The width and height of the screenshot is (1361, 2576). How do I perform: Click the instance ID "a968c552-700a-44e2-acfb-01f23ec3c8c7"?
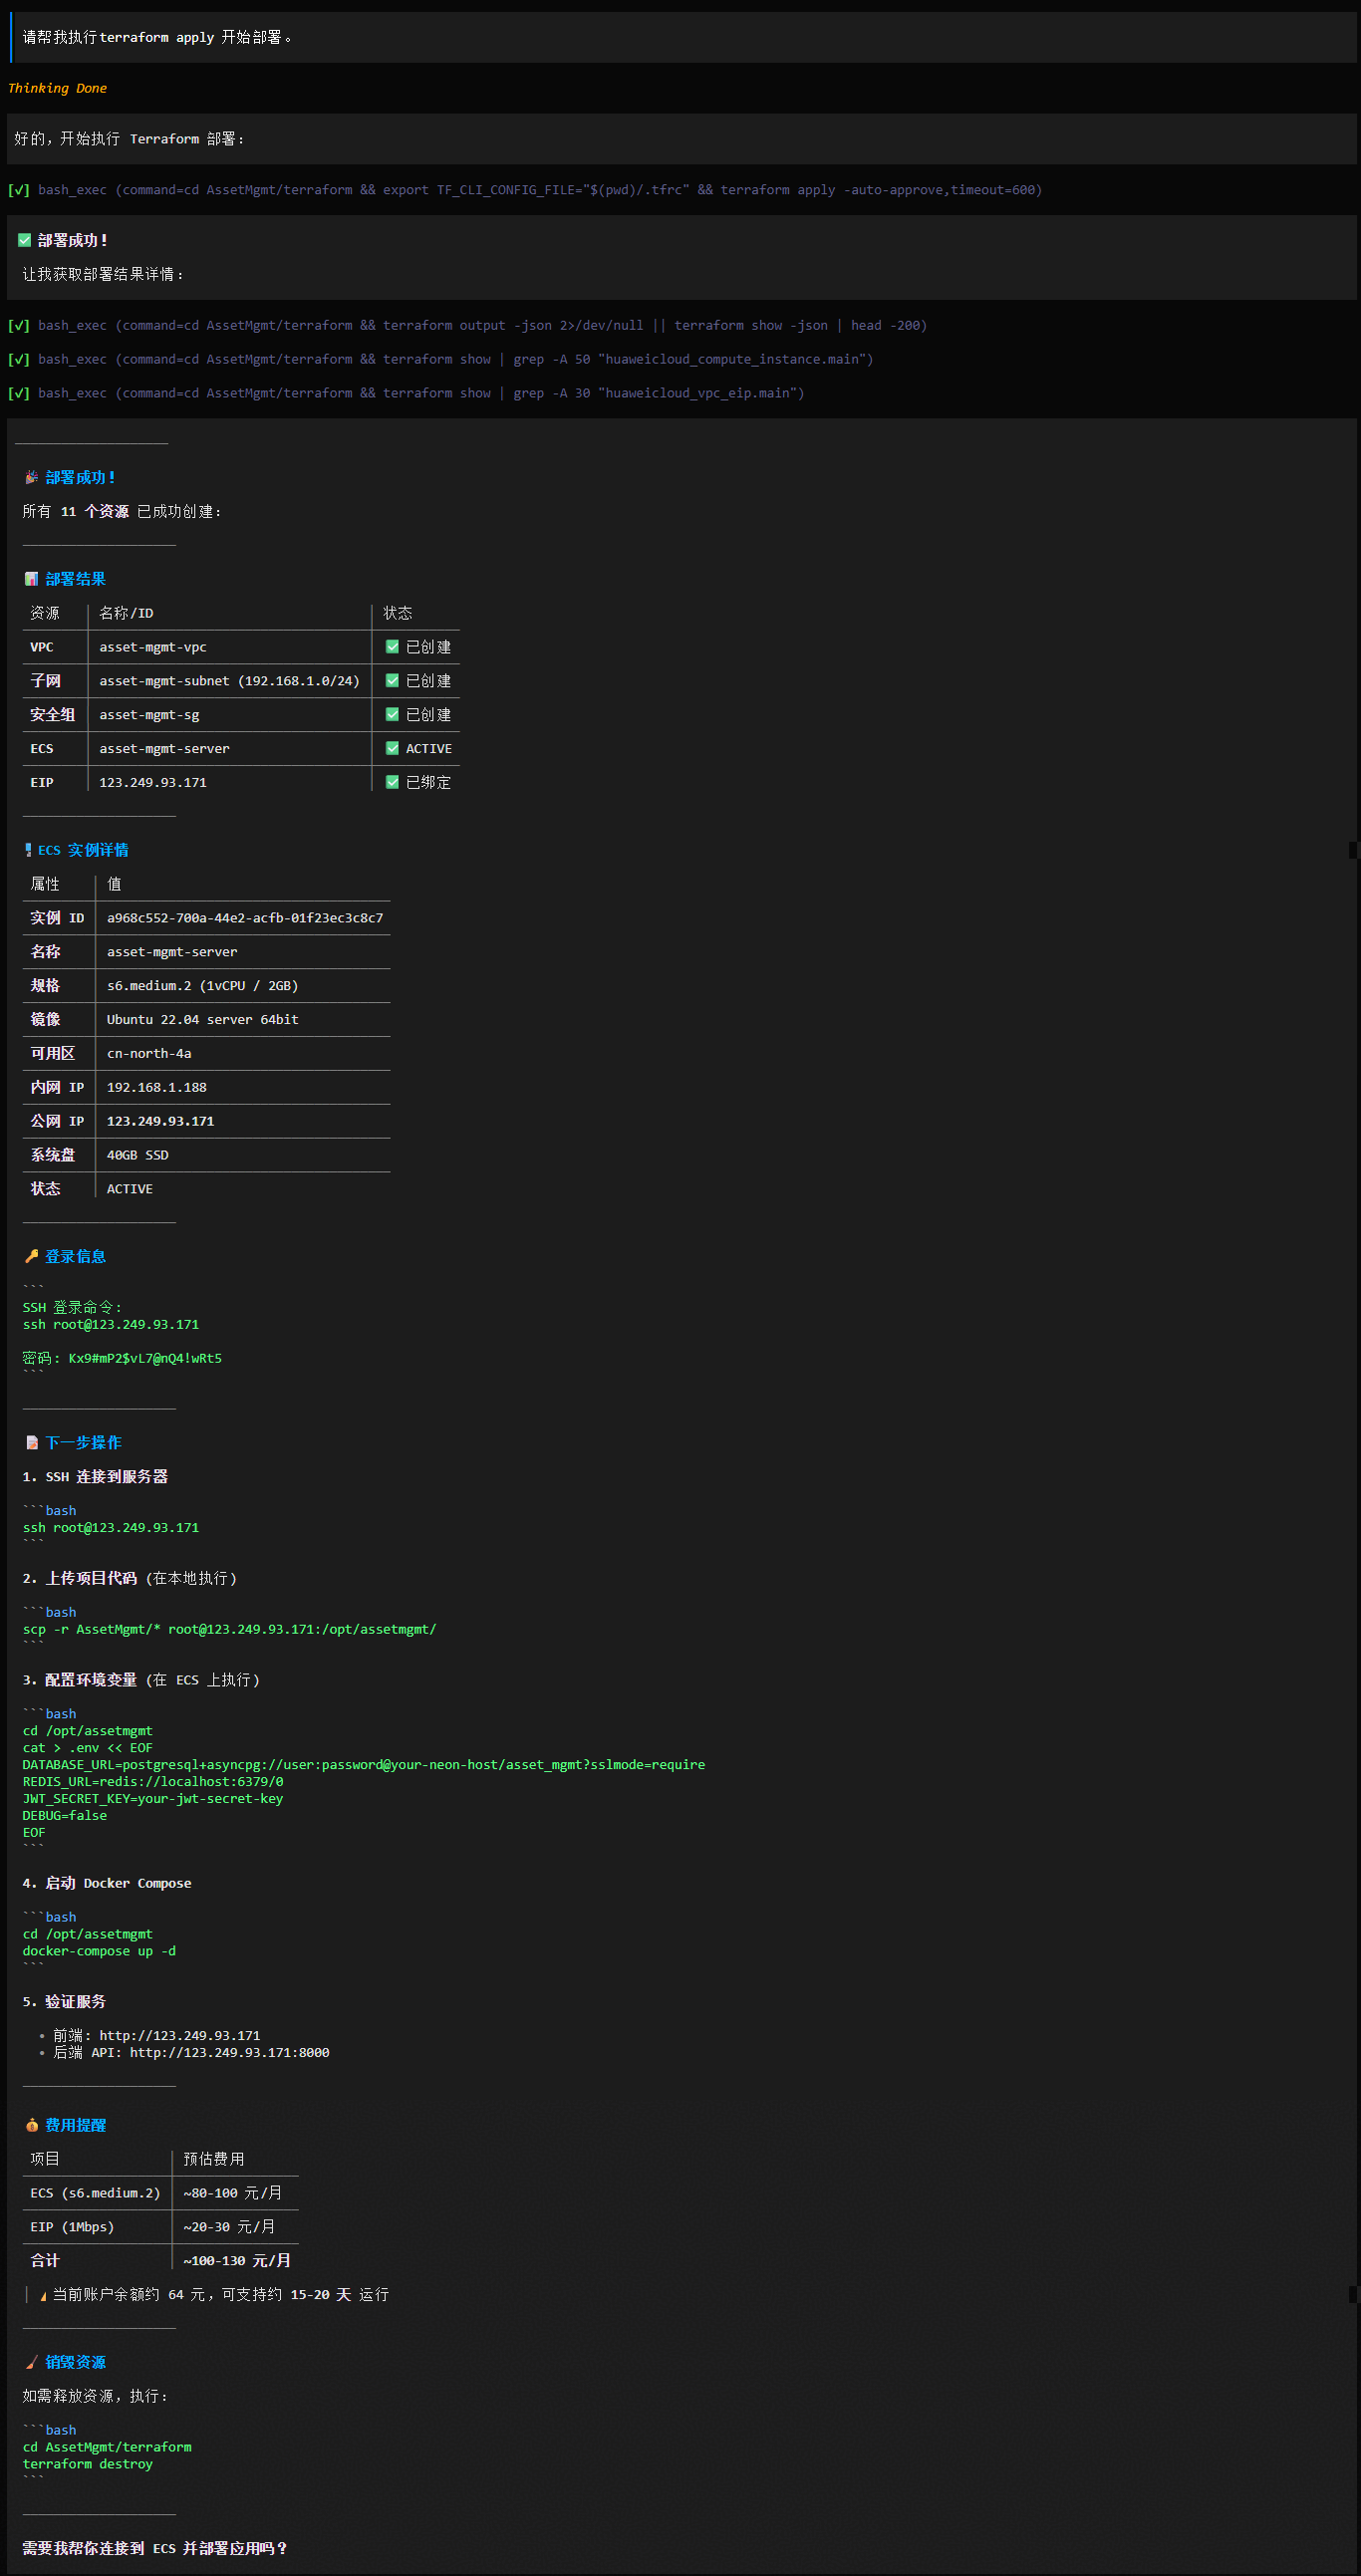(245, 918)
